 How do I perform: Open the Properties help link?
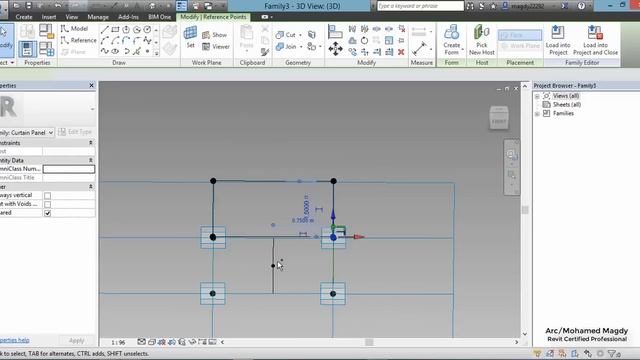coord(14,340)
